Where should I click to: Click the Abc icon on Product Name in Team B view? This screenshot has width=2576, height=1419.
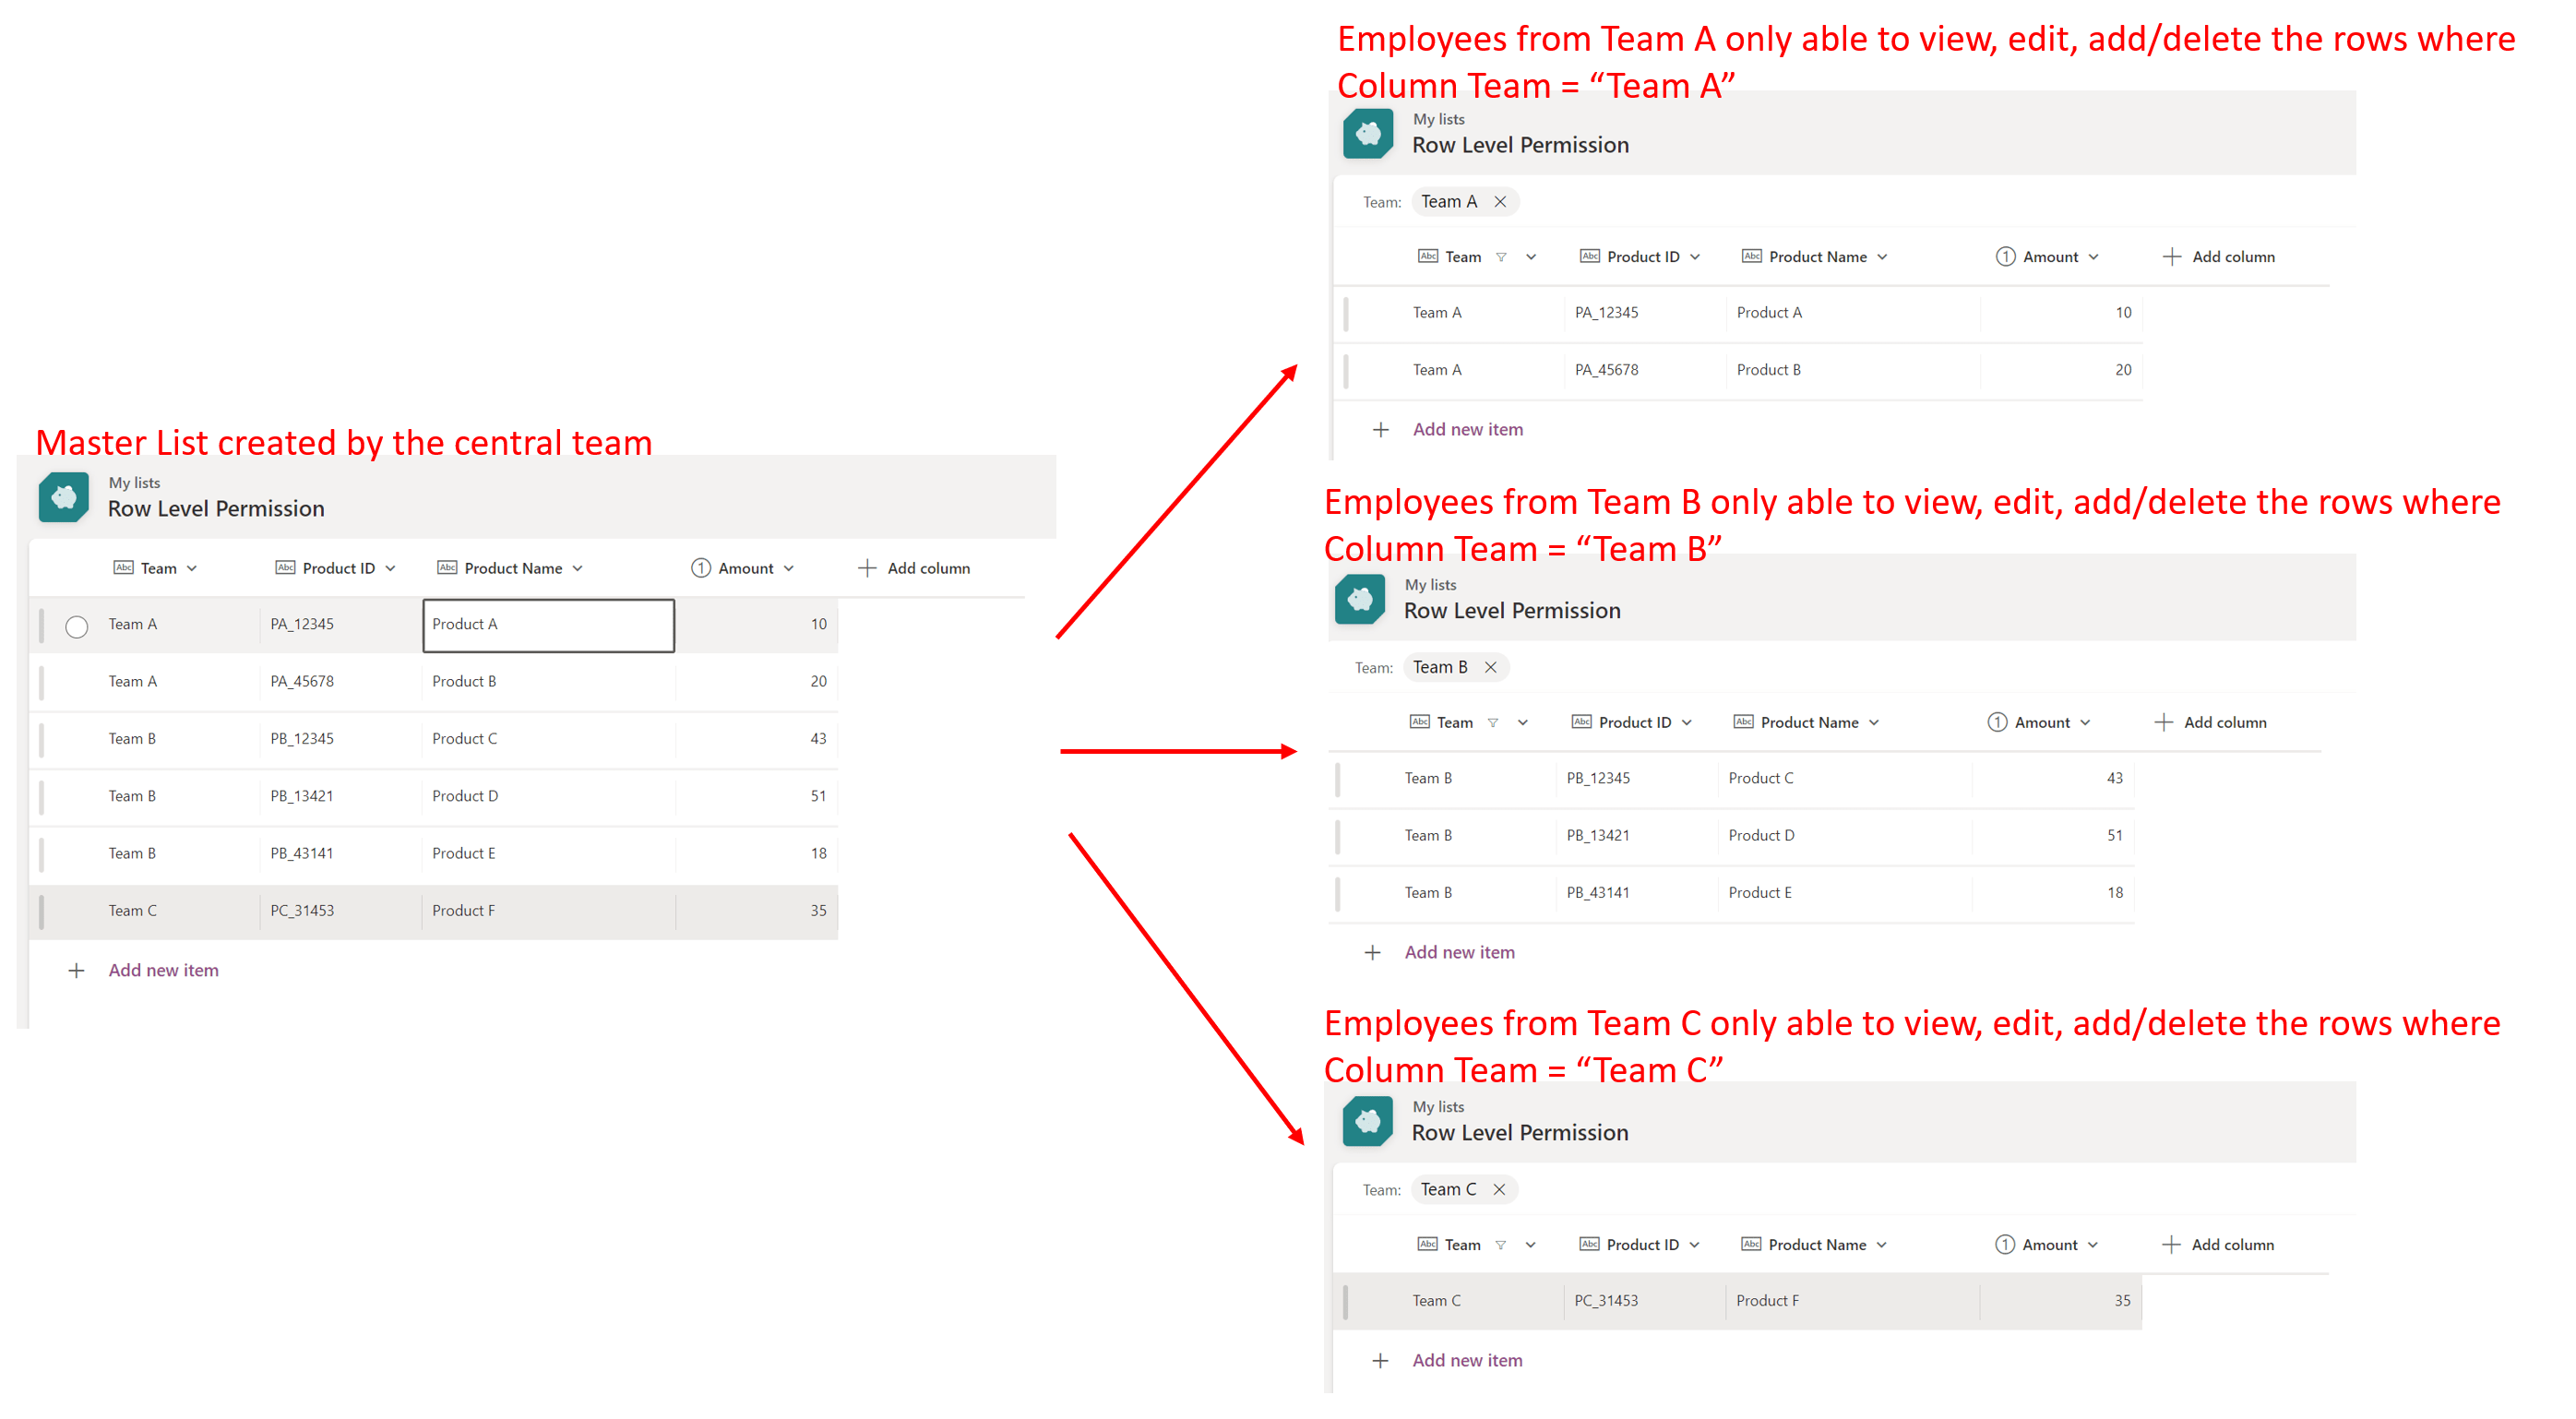point(1743,722)
